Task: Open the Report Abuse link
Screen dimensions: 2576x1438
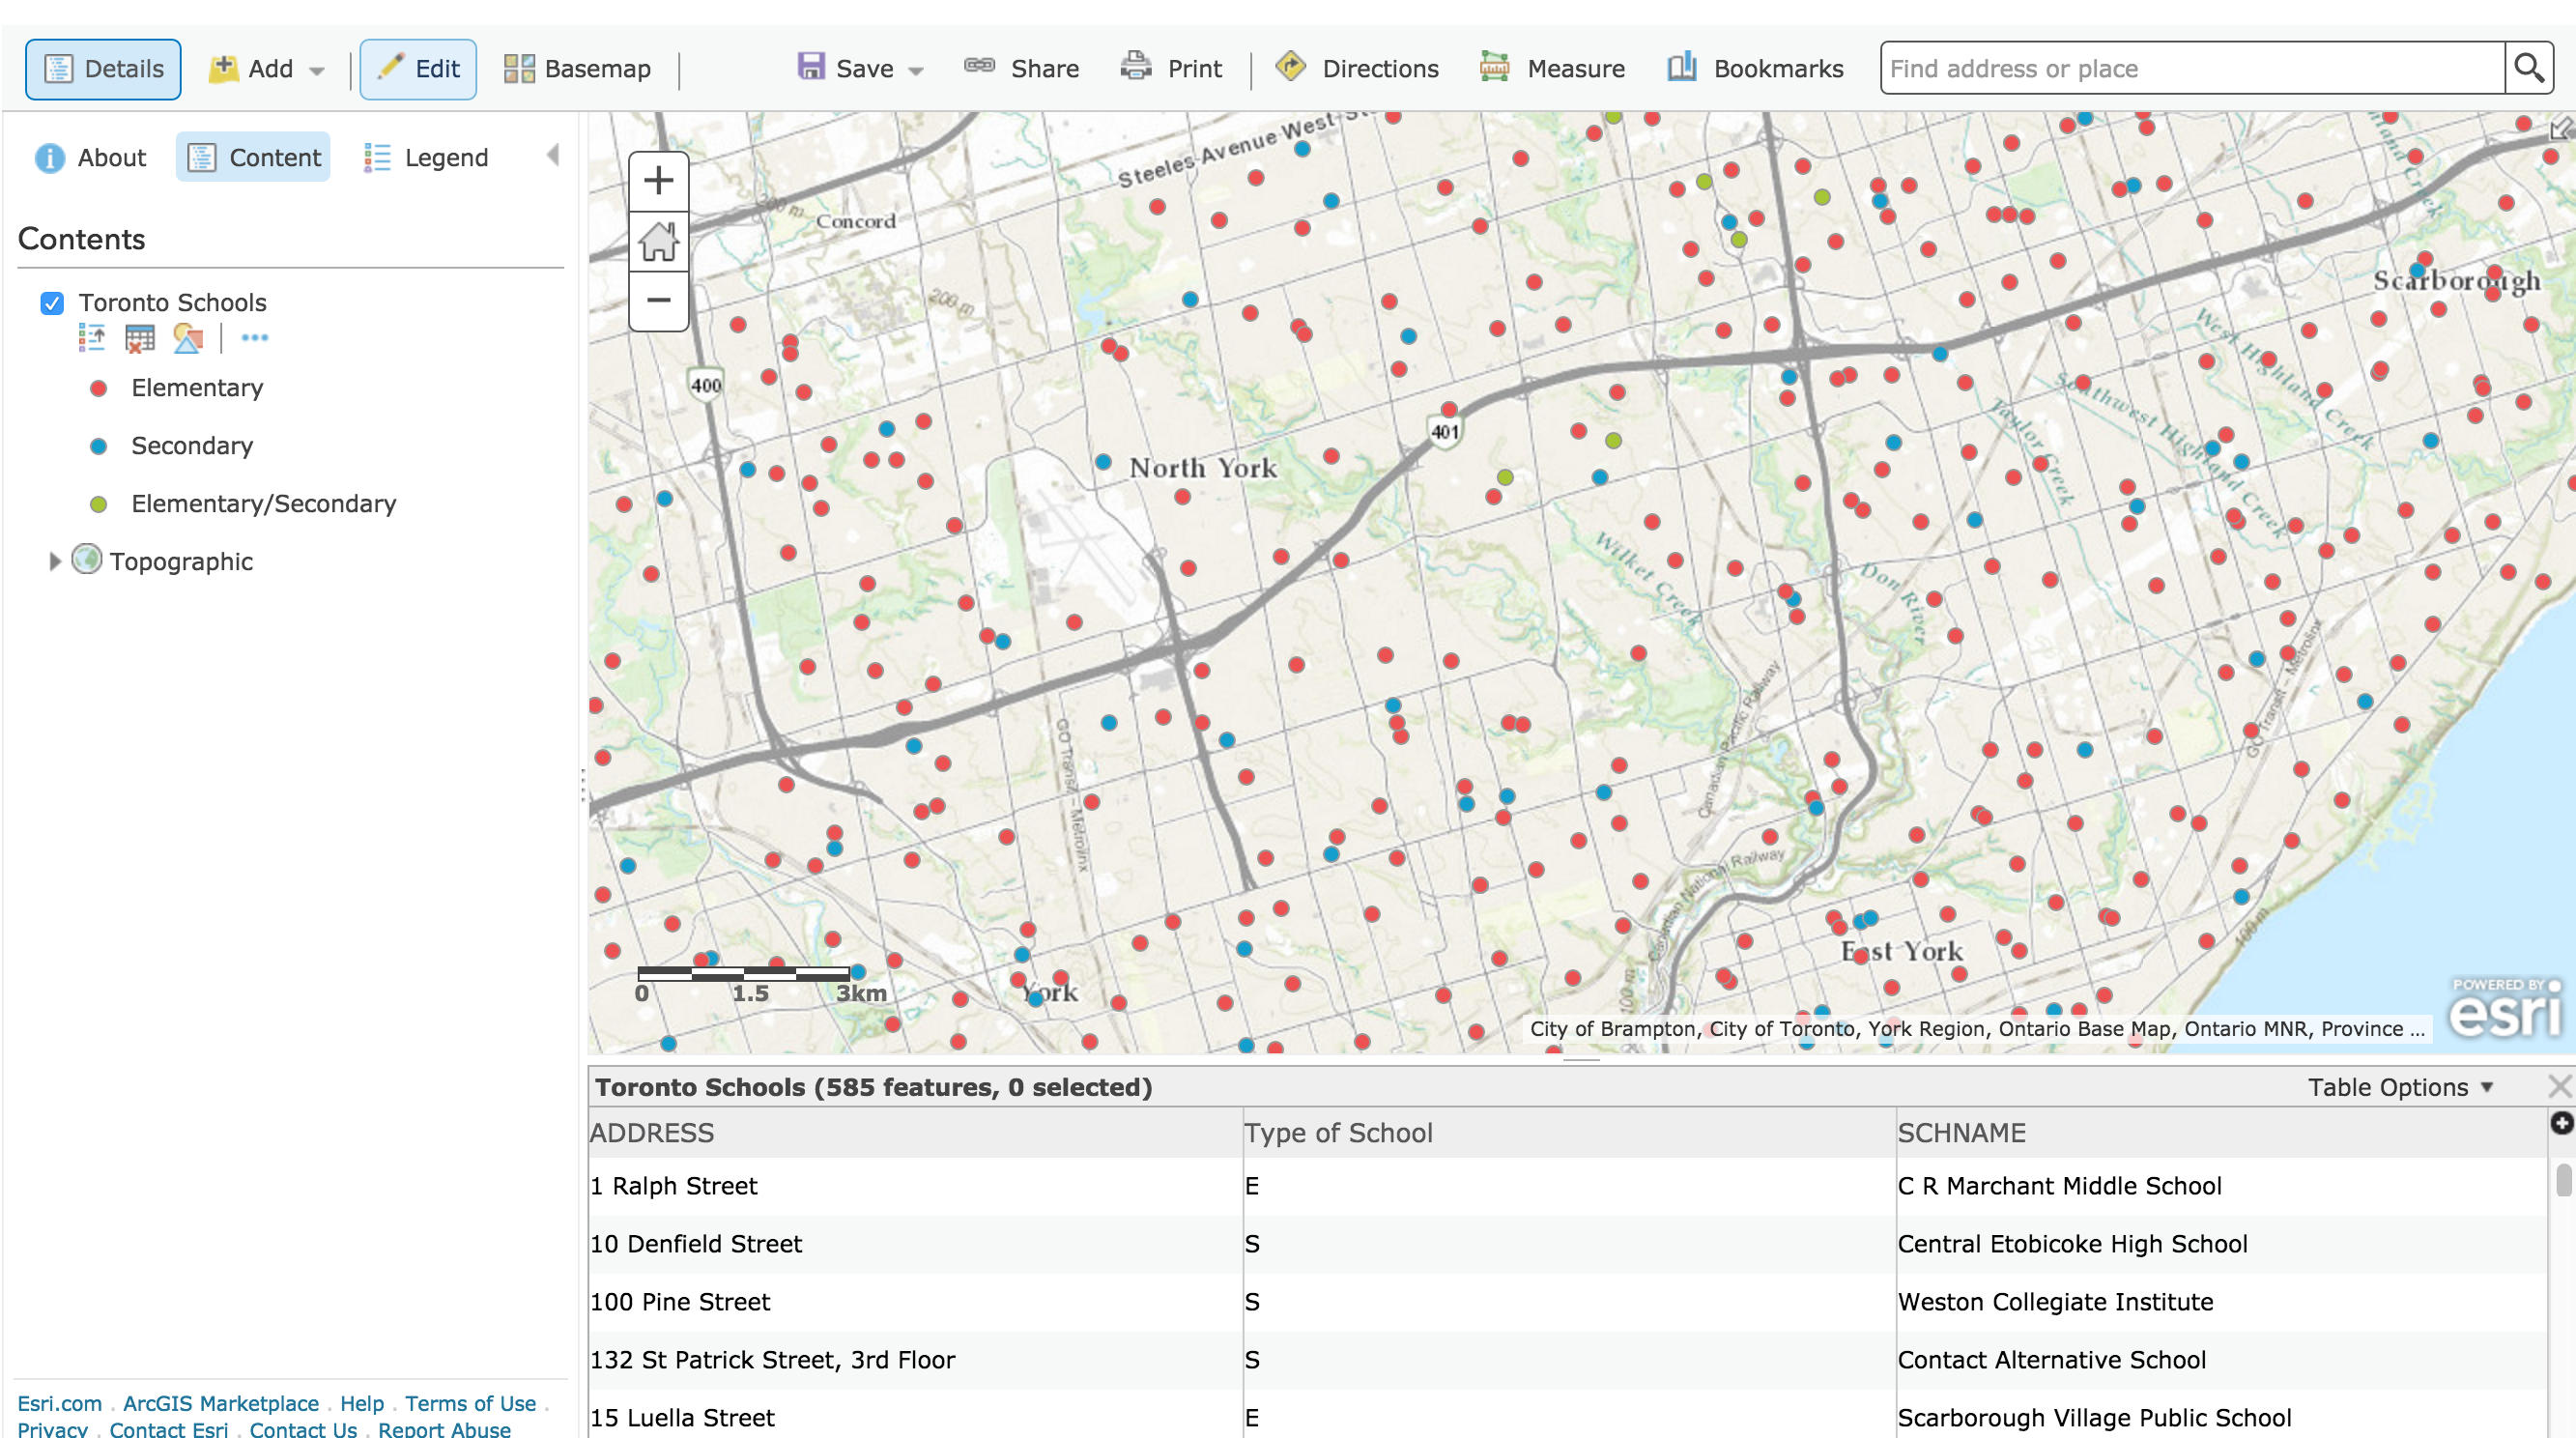Action: tap(444, 1429)
